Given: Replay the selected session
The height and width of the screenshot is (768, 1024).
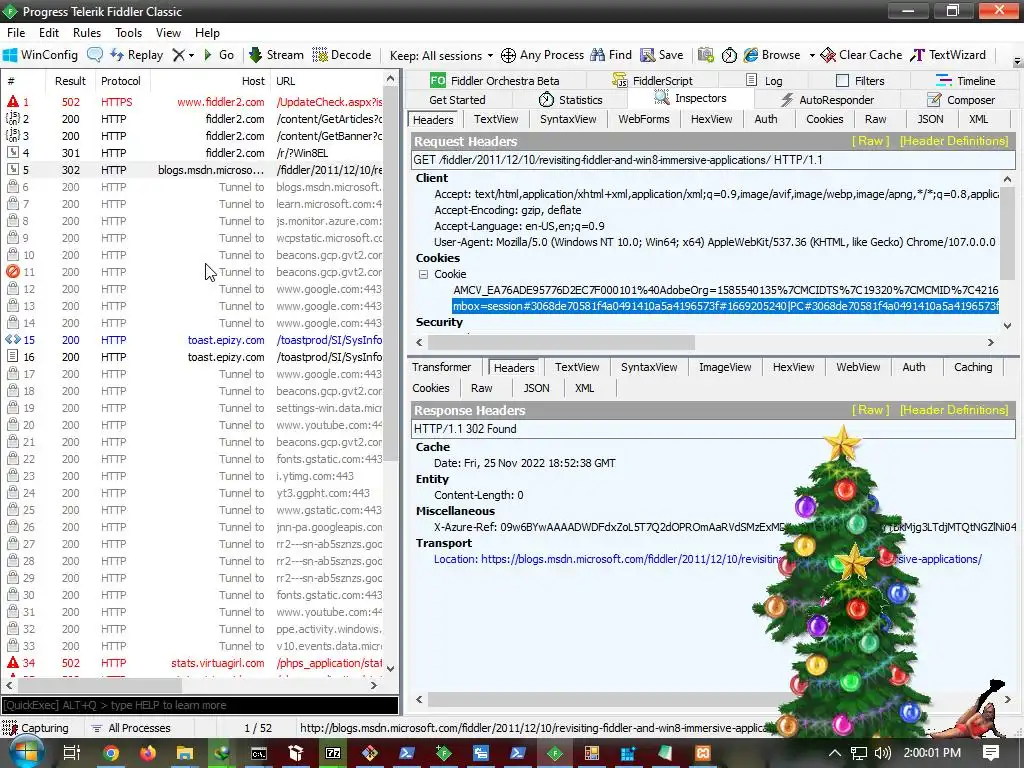Looking at the screenshot, I should pos(136,55).
